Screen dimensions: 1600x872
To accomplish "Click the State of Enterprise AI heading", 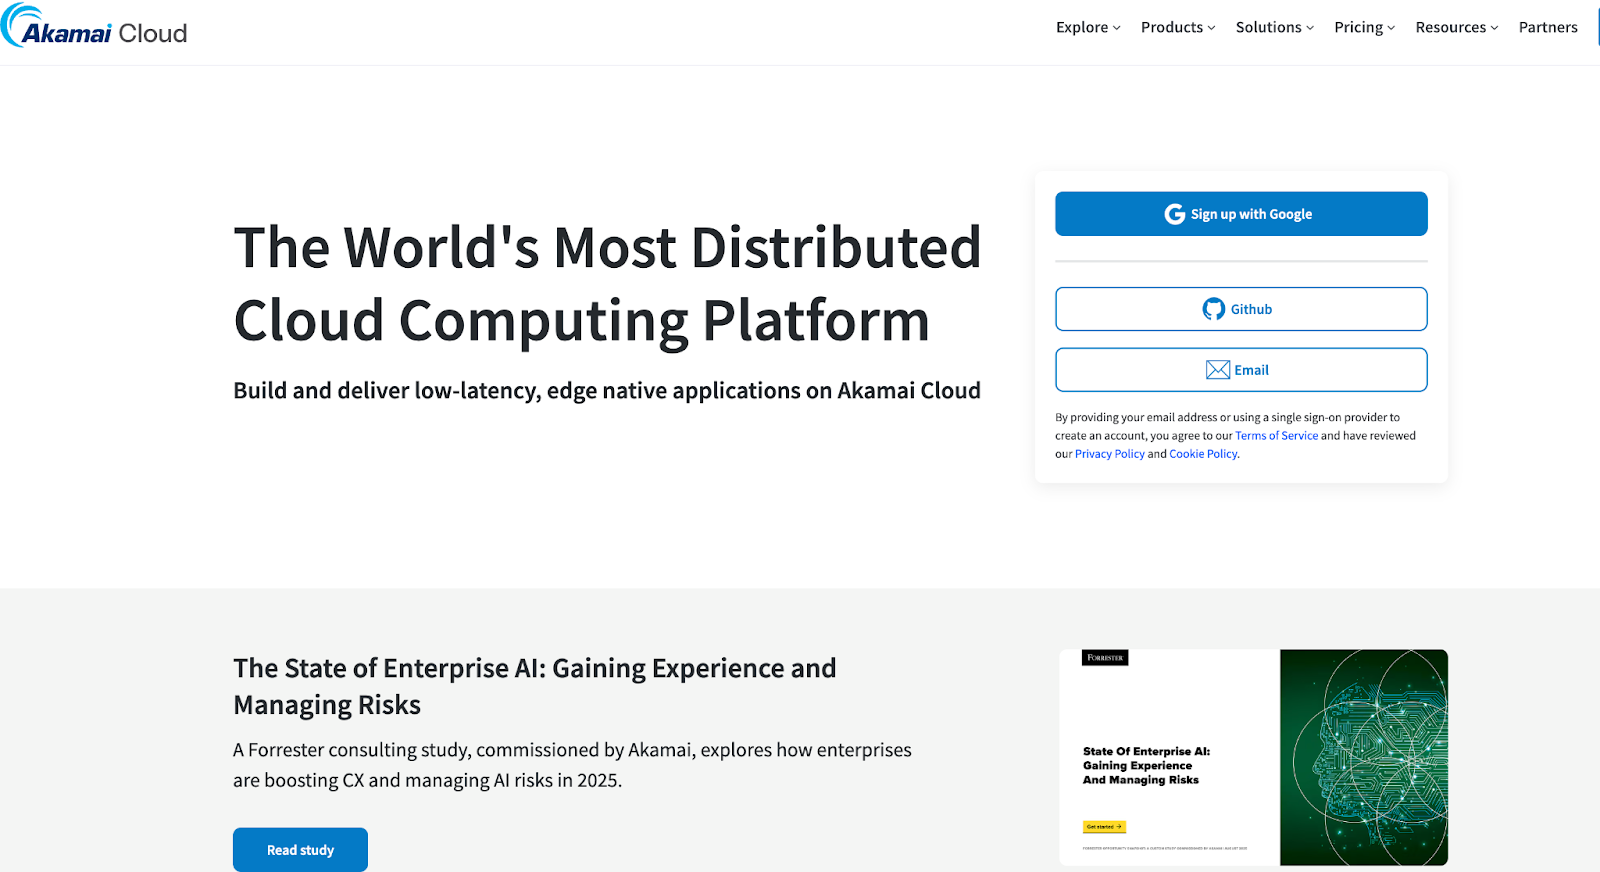I will [x=535, y=686].
